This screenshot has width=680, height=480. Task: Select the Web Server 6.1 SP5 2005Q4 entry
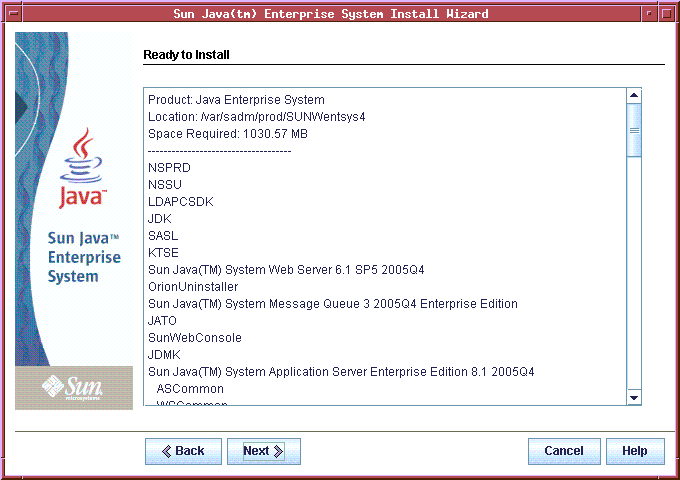tap(286, 270)
